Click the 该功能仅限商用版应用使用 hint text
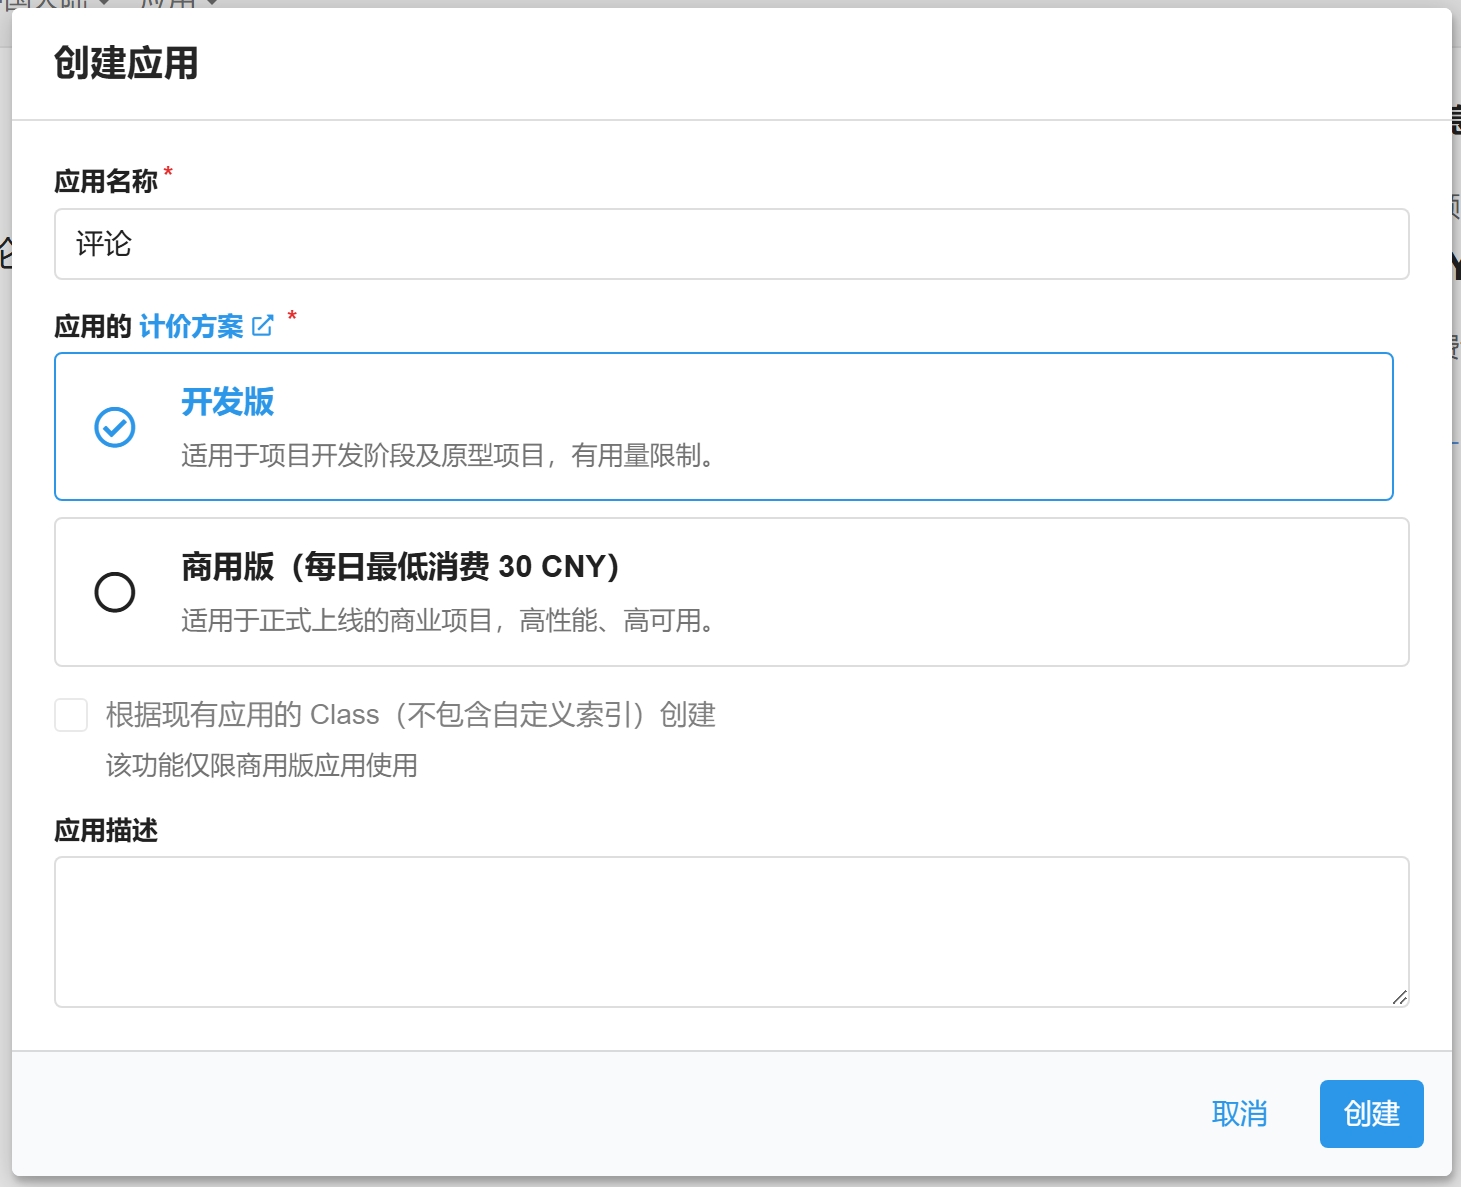The image size is (1461, 1187). click(x=261, y=766)
